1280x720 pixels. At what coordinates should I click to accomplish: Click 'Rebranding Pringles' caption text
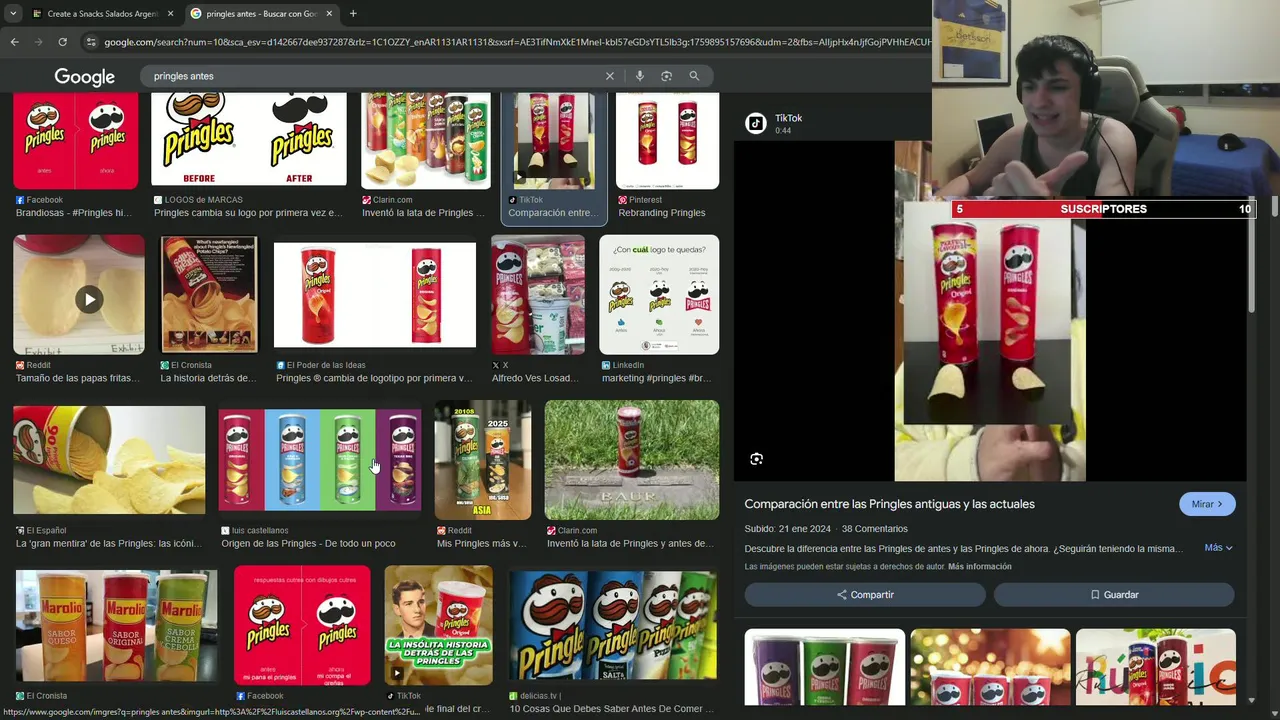(662, 213)
